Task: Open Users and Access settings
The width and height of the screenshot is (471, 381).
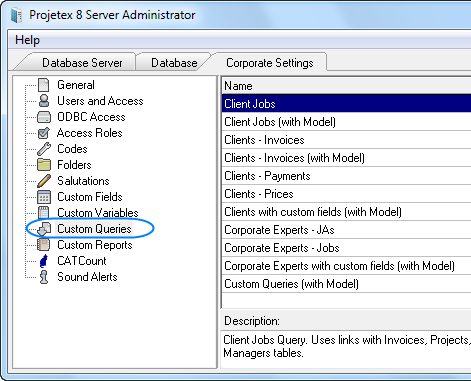Action: pyautogui.click(x=100, y=101)
